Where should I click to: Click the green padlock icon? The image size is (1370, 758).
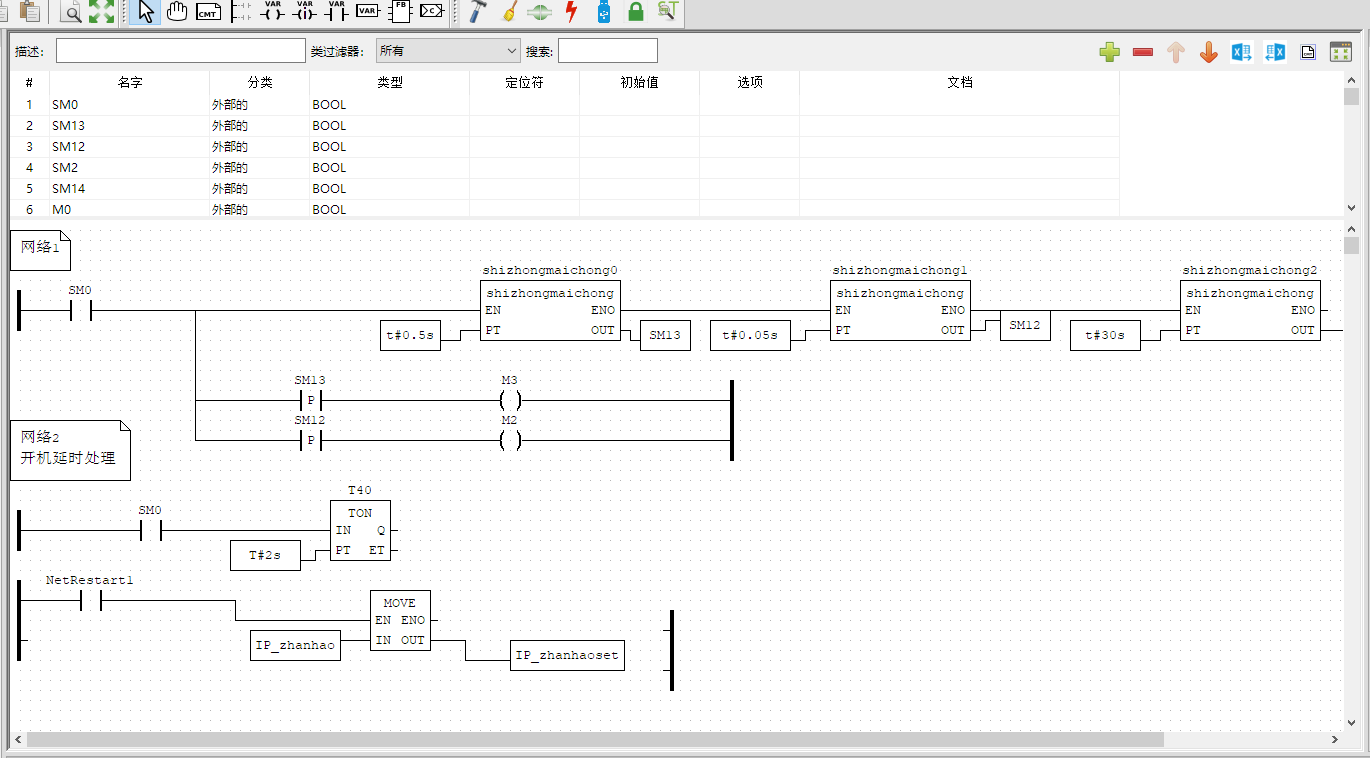635,12
